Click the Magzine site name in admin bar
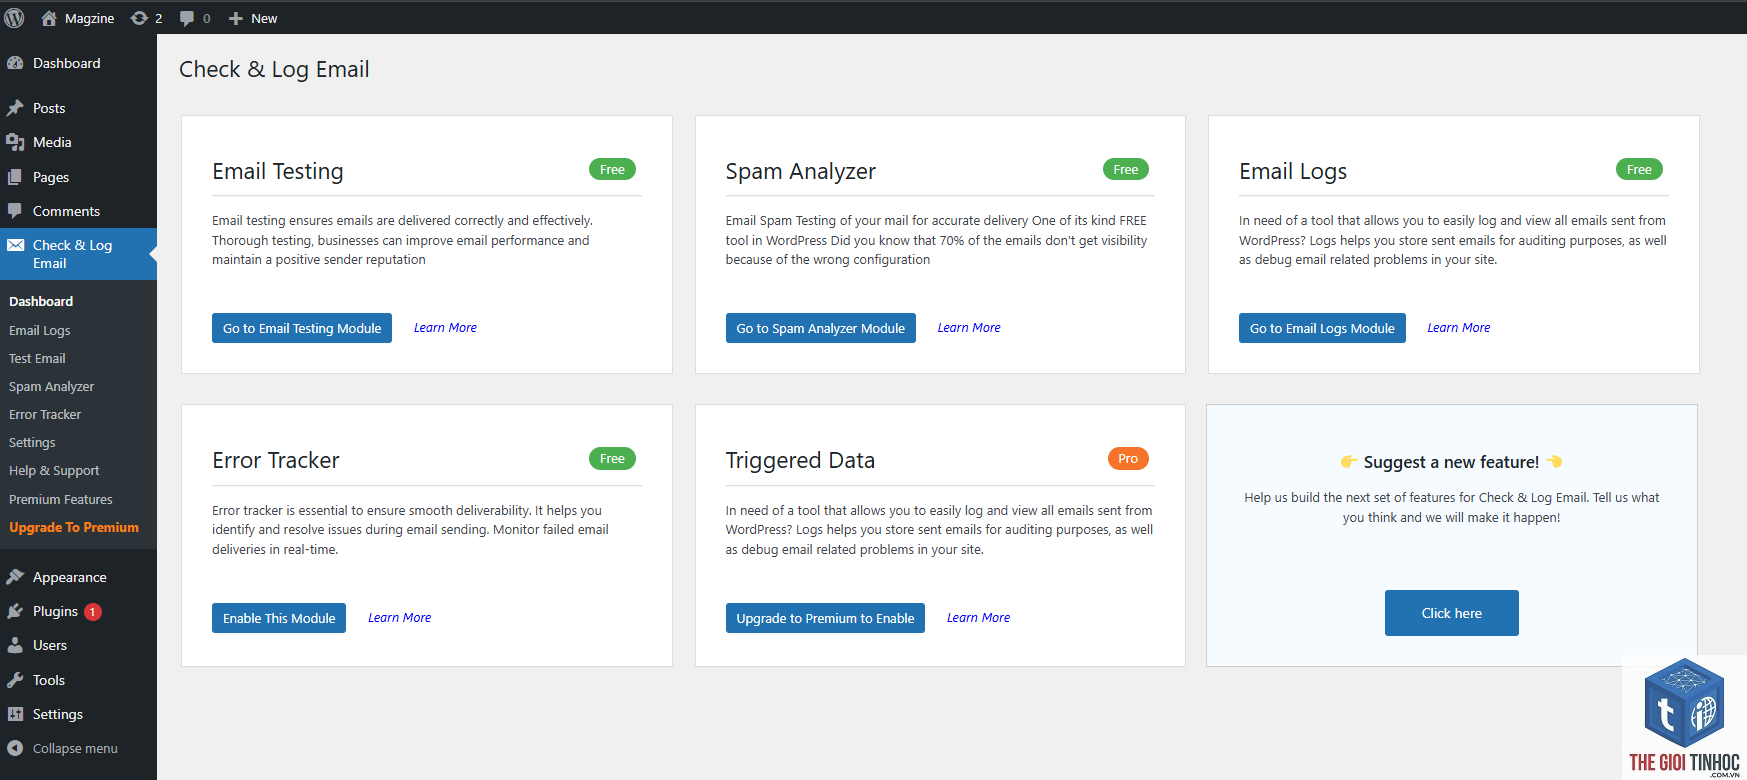Screen dimensions: 1747x780 [x=89, y=18]
